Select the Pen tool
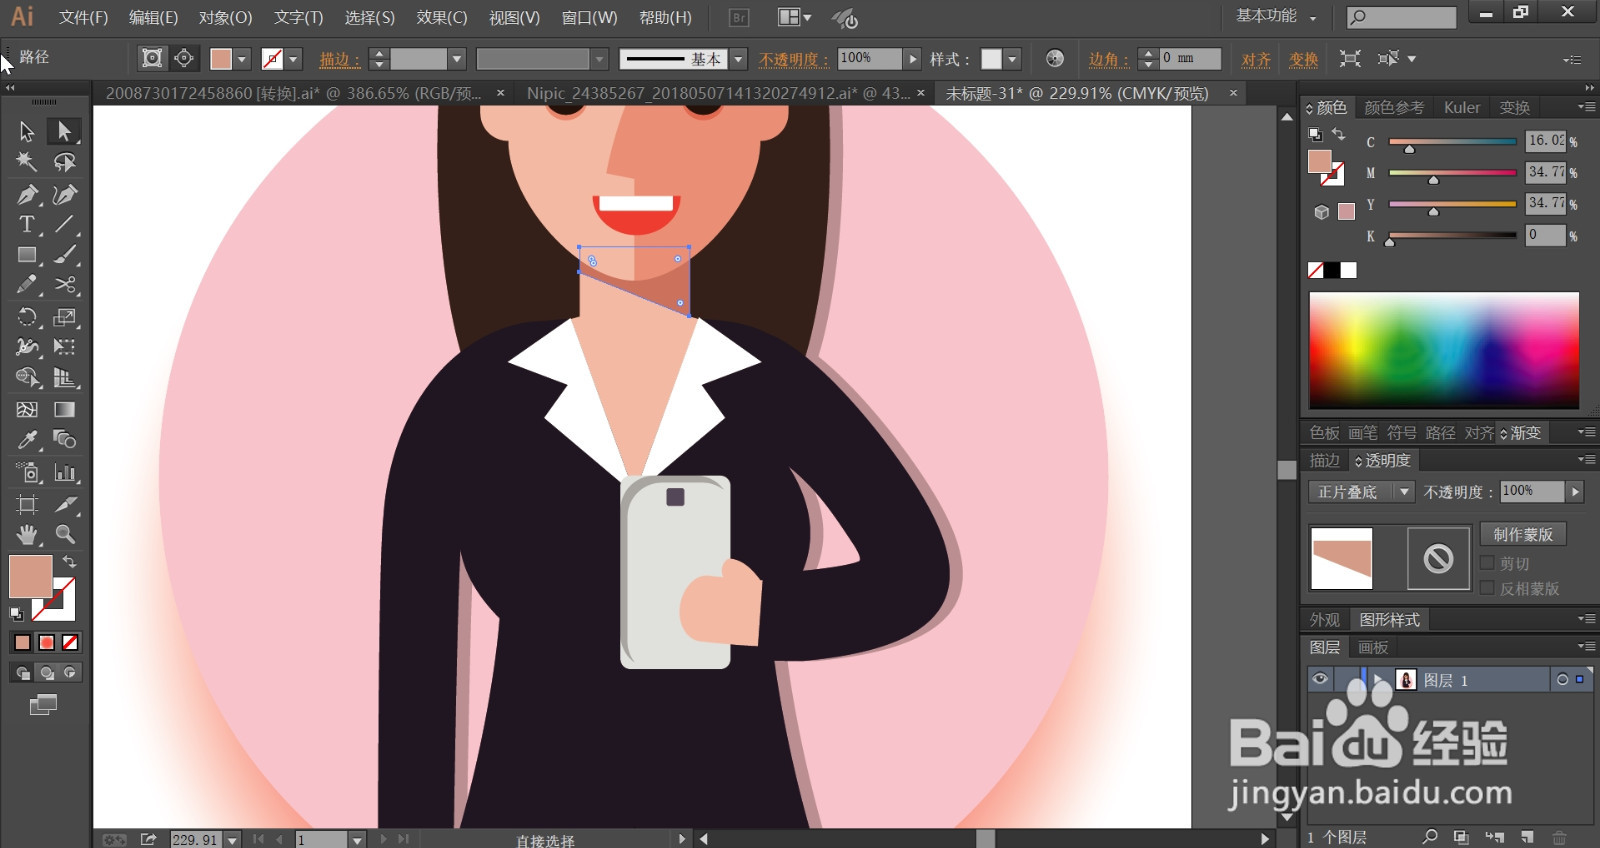This screenshot has height=848, width=1600. click(x=27, y=194)
